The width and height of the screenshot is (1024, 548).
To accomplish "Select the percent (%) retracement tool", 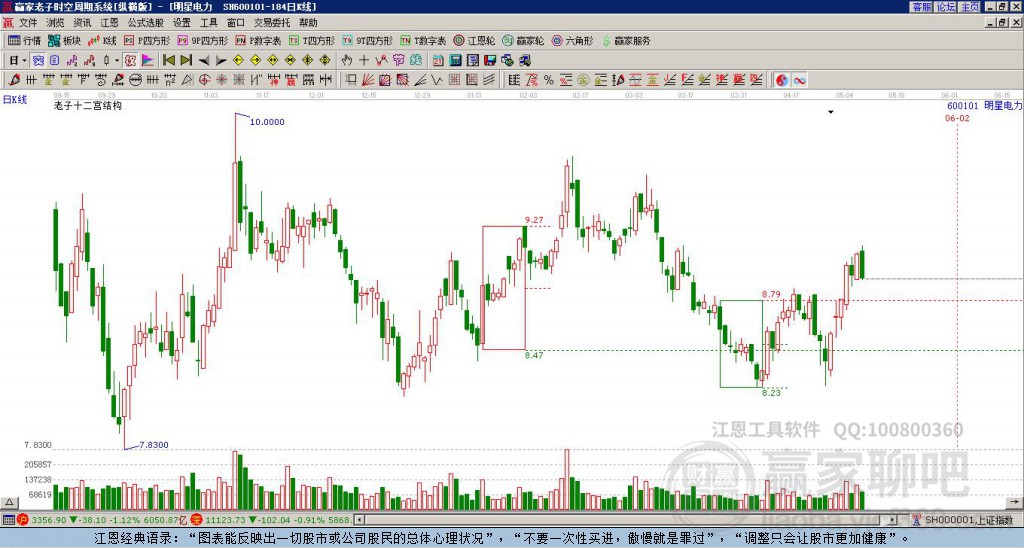I will 548,80.
